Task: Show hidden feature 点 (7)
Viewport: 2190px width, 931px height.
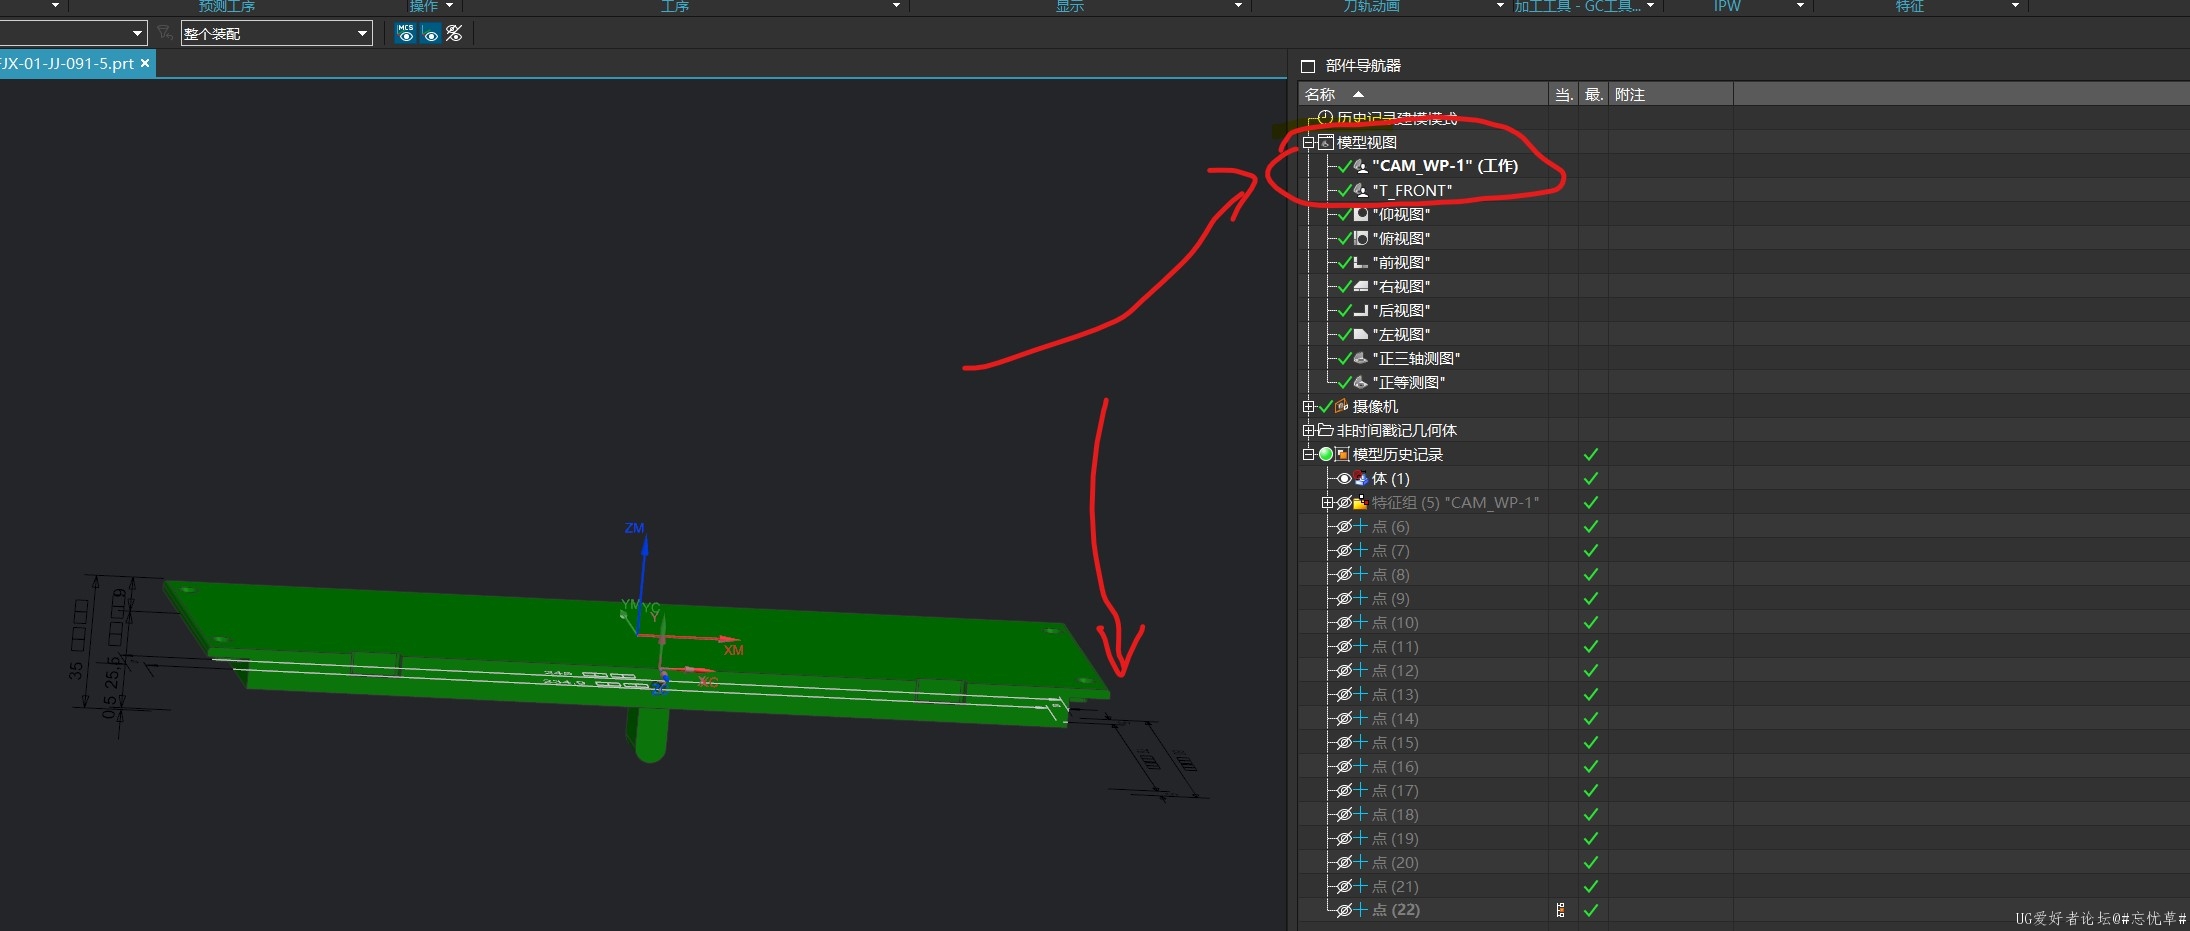Action: tap(1344, 550)
